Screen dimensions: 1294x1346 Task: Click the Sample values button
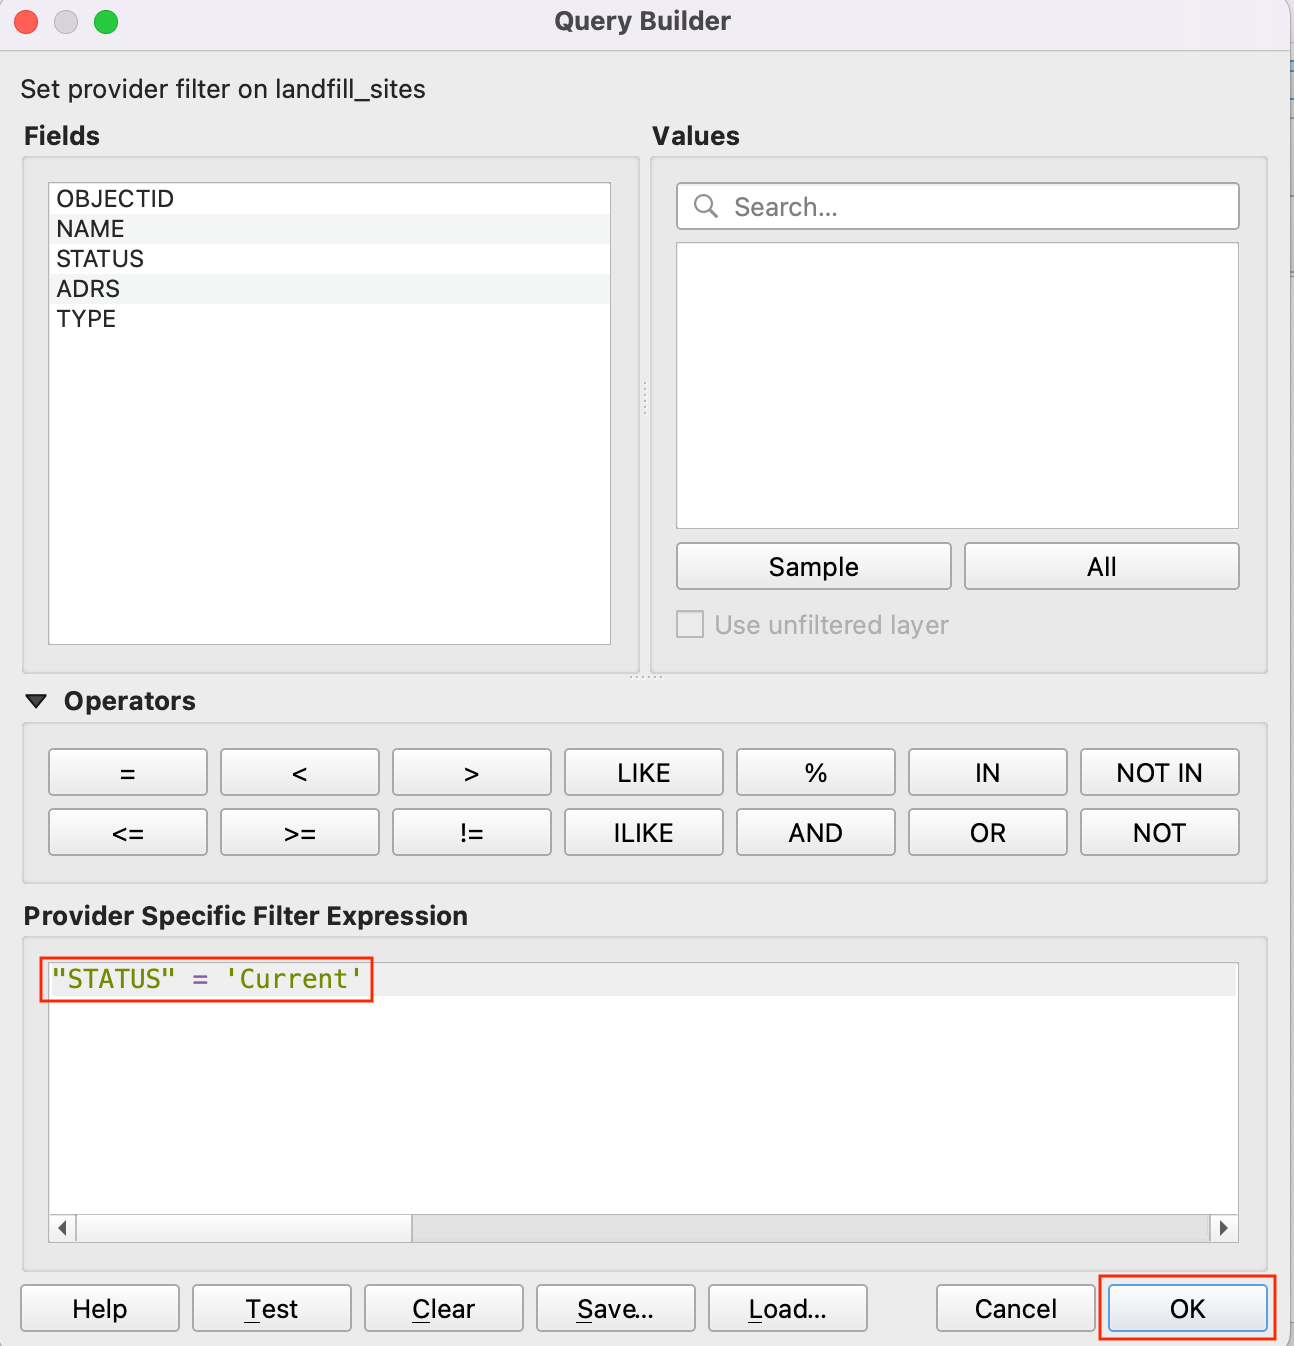click(x=813, y=566)
